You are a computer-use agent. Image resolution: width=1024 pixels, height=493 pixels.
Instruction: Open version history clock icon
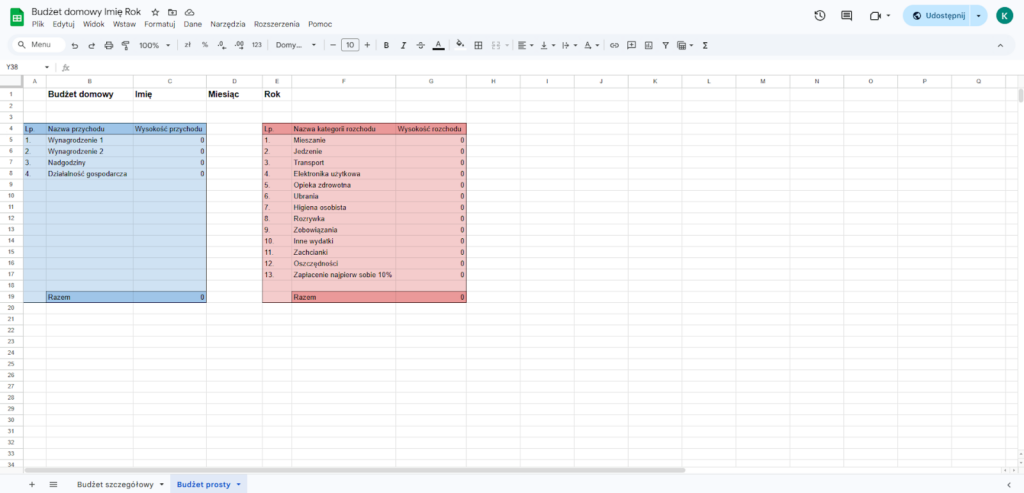820,16
